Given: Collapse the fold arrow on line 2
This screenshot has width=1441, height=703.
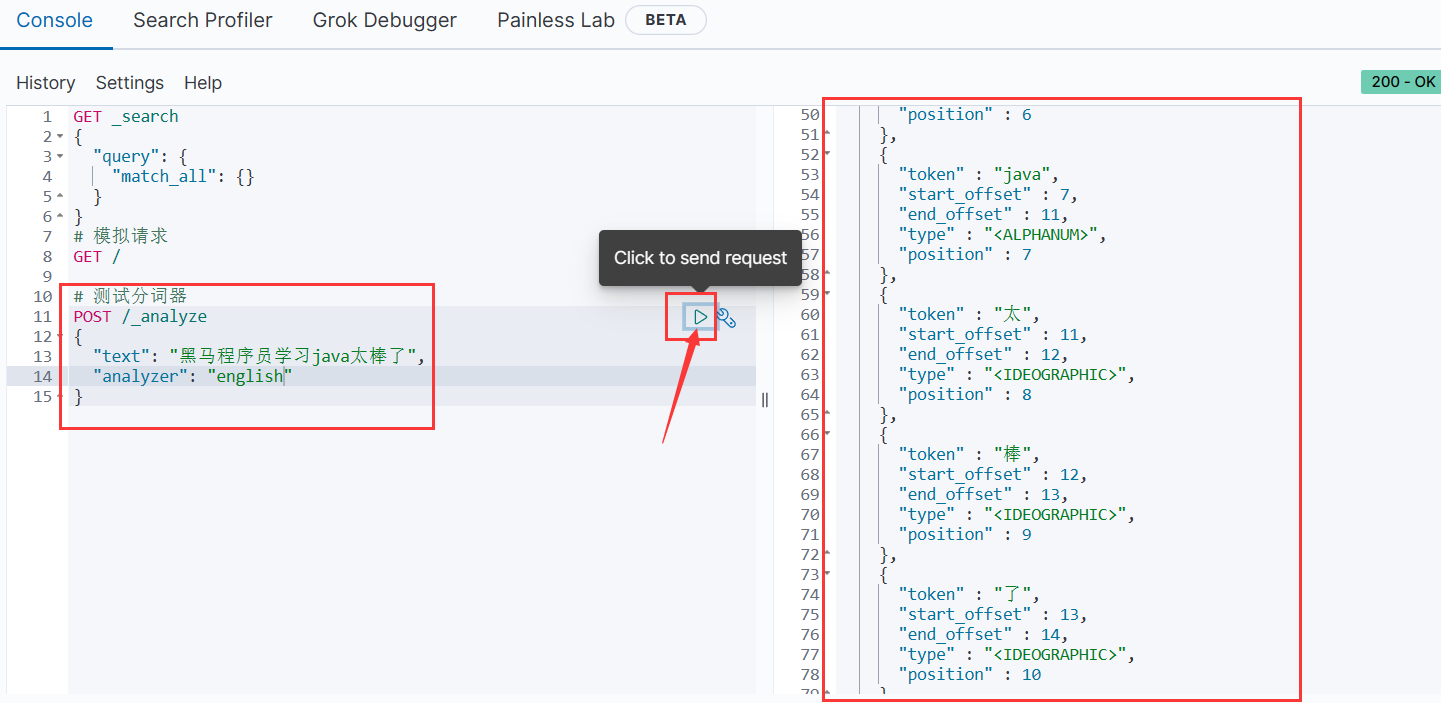Looking at the screenshot, I should click(60, 137).
